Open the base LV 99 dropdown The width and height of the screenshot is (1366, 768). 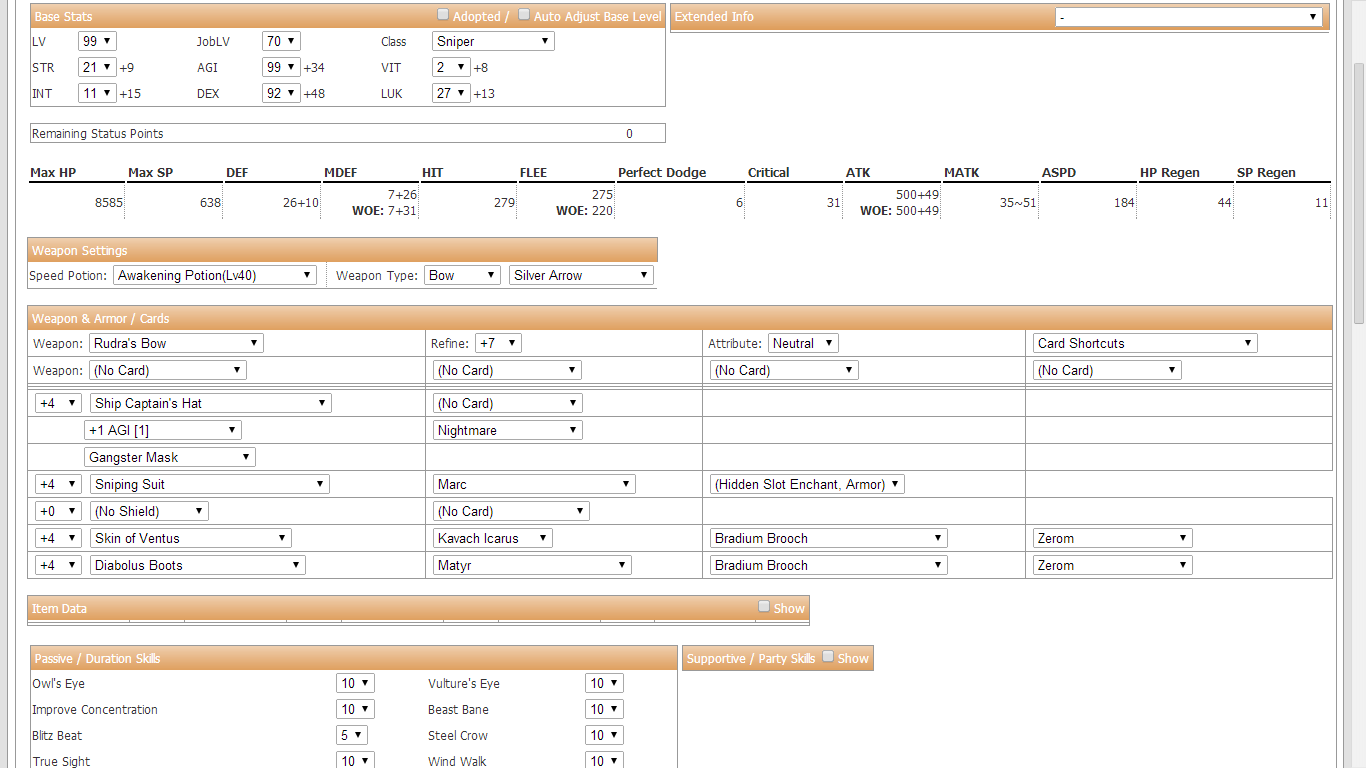pyautogui.click(x=96, y=41)
